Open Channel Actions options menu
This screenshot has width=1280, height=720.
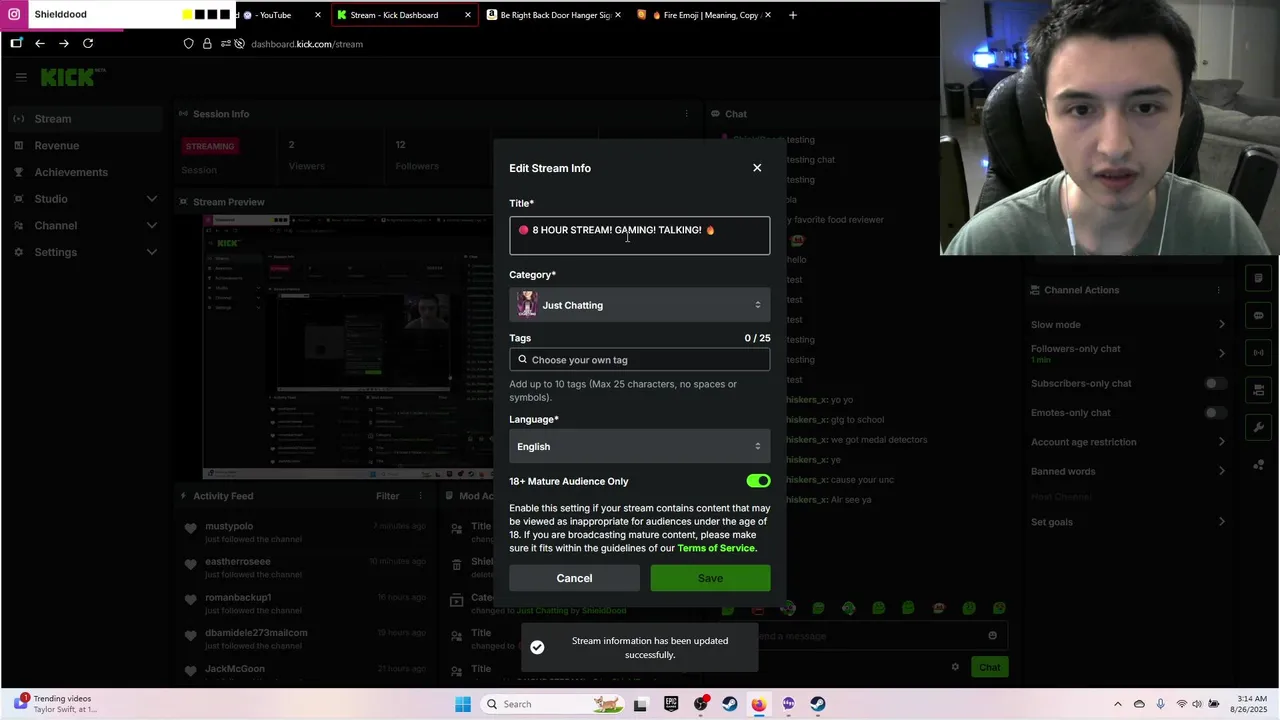(x=1218, y=290)
